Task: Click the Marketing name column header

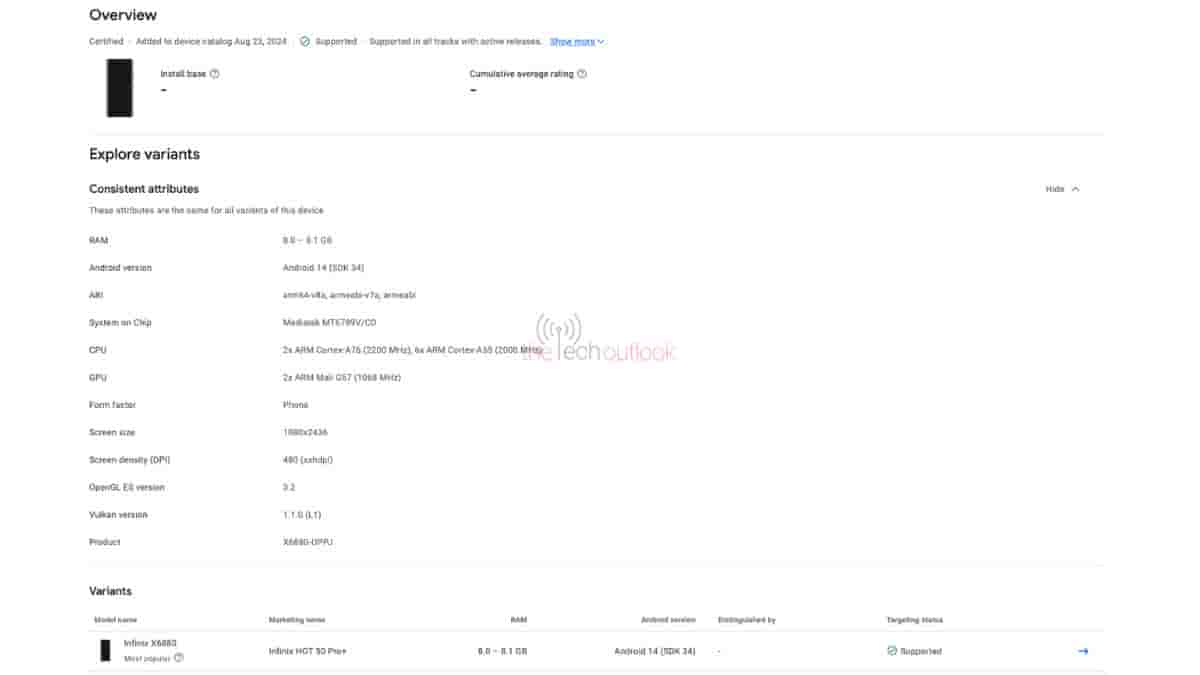Action: click(297, 620)
